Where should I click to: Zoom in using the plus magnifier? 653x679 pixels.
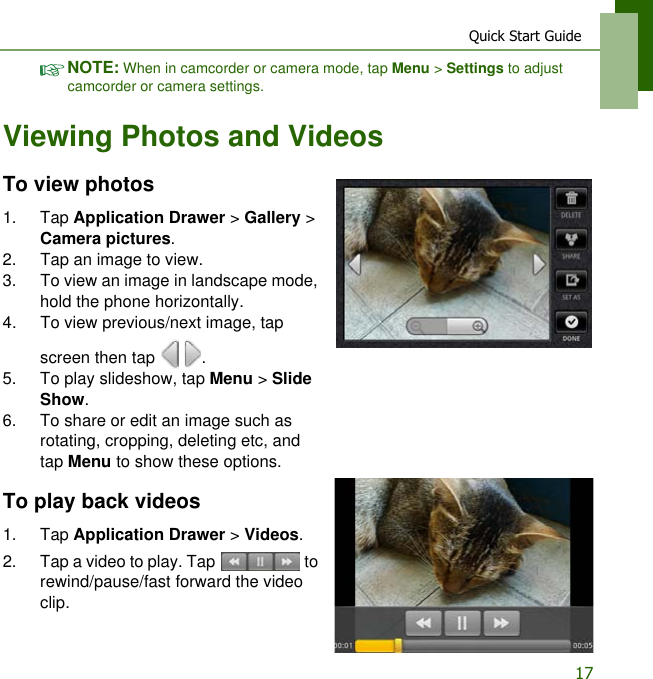point(478,326)
